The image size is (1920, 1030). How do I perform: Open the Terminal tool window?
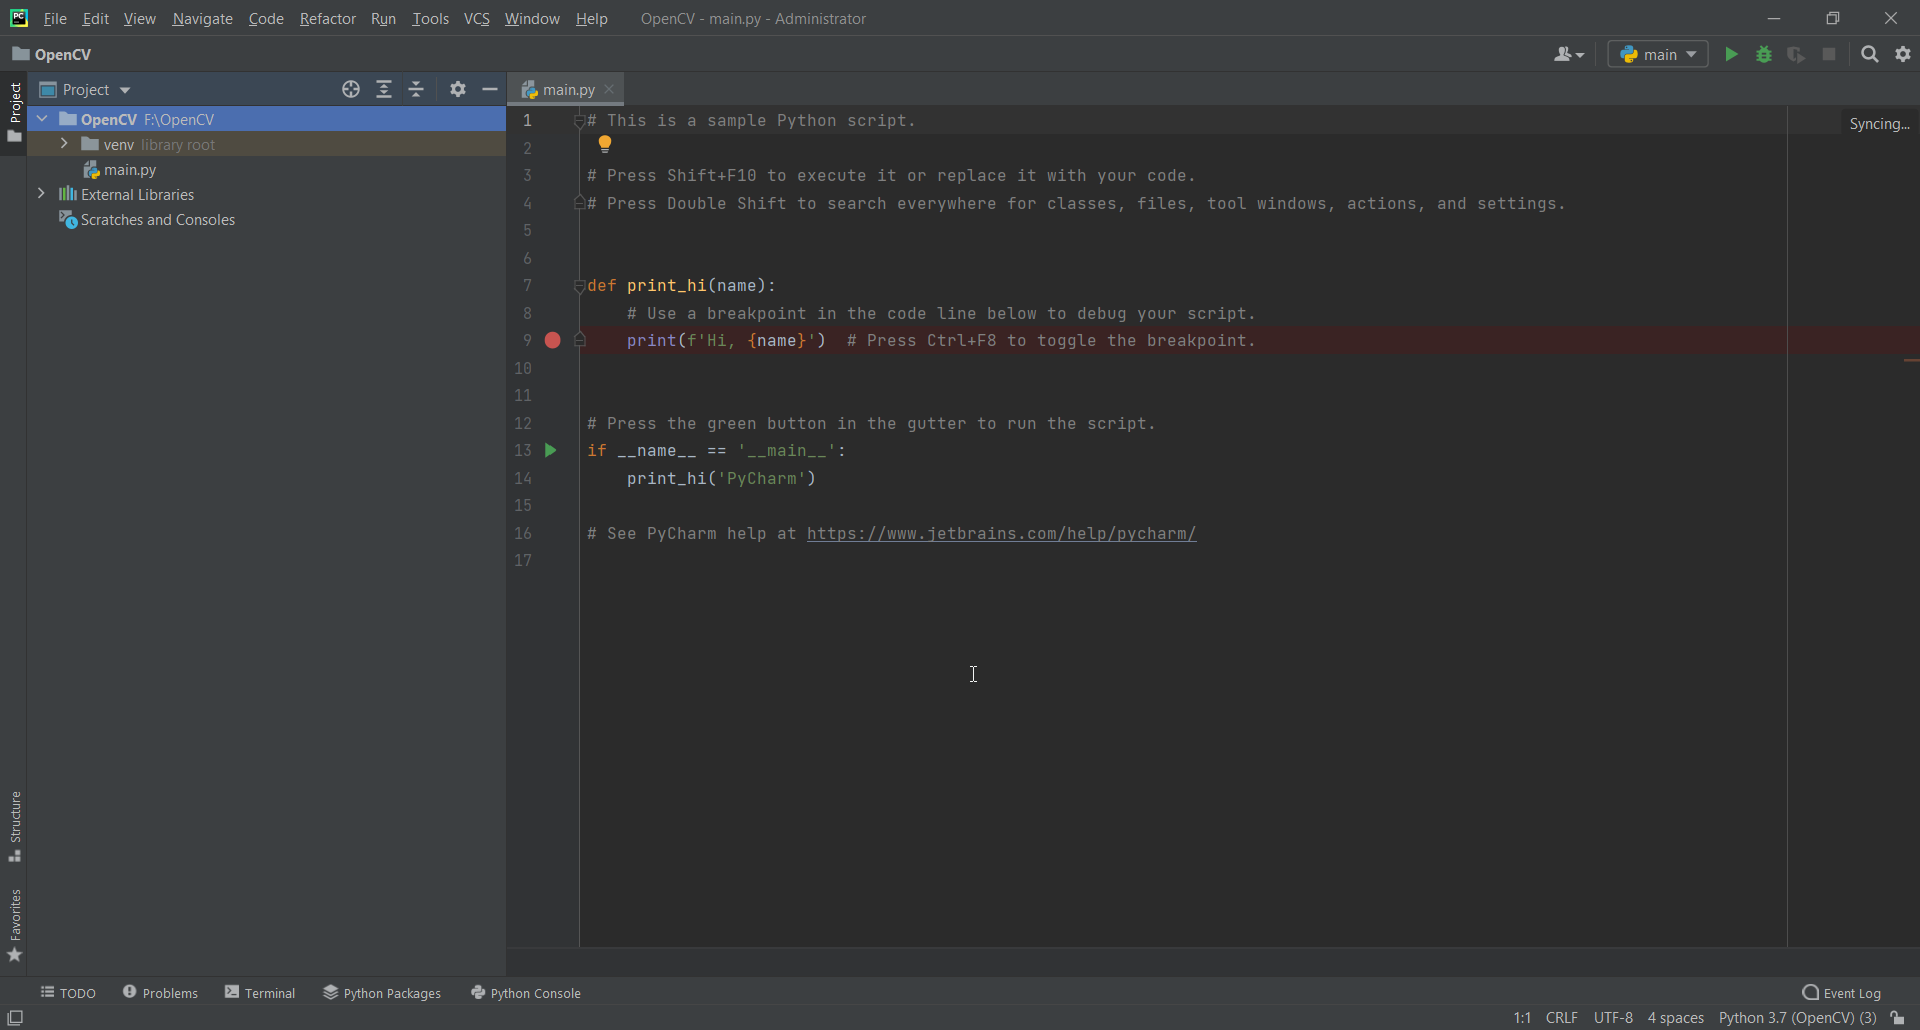[x=260, y=993]
